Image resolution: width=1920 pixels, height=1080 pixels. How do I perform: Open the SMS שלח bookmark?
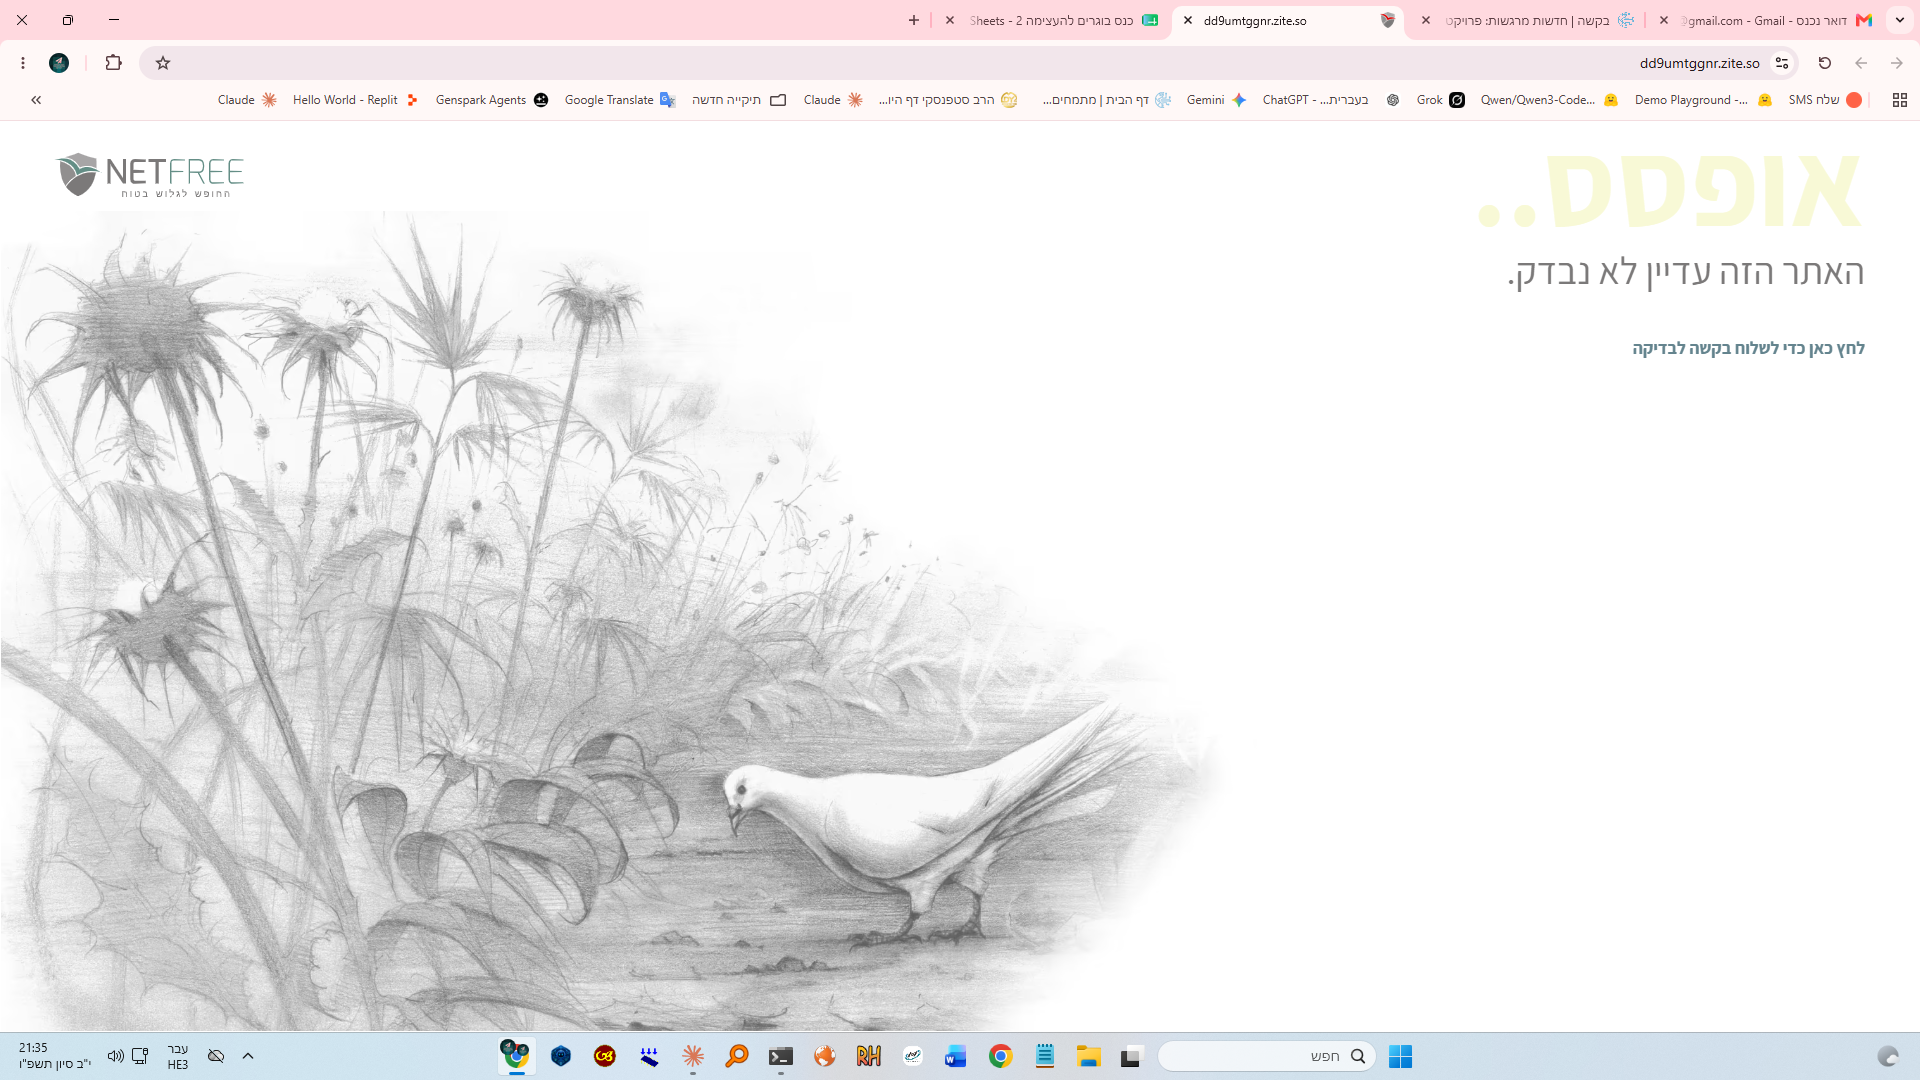click(1824, 100)
